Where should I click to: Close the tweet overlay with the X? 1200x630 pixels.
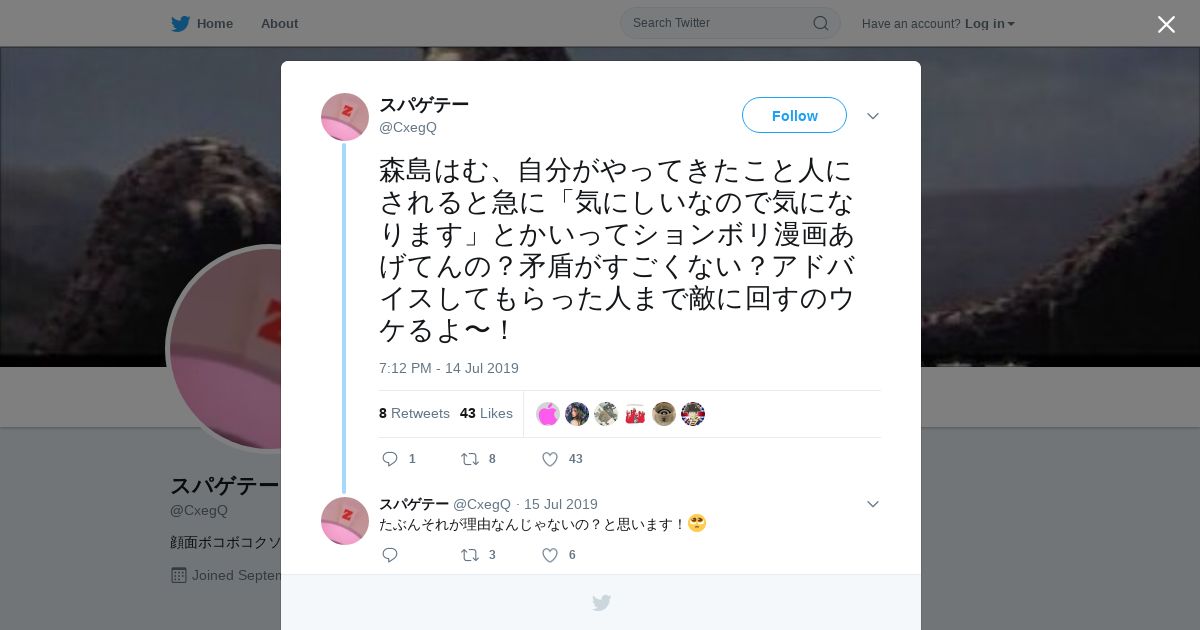tap(1166, 24)
